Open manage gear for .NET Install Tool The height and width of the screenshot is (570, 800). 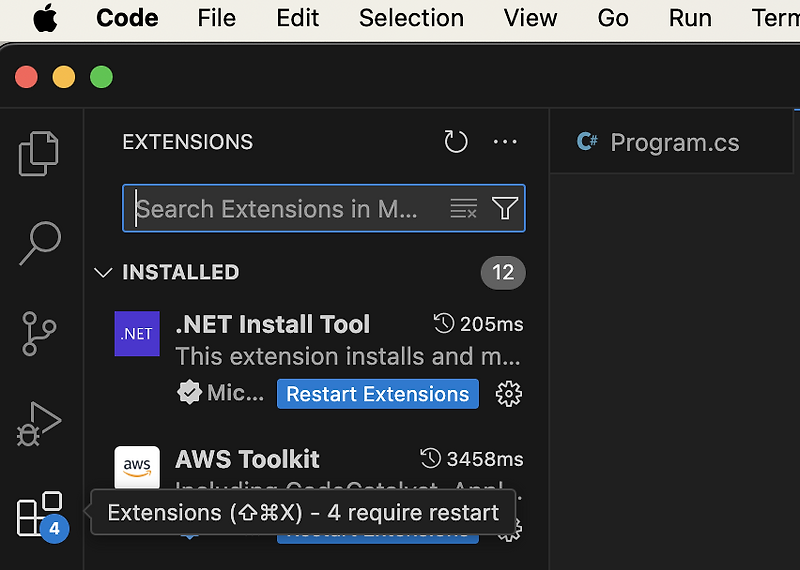click(509, 394)
